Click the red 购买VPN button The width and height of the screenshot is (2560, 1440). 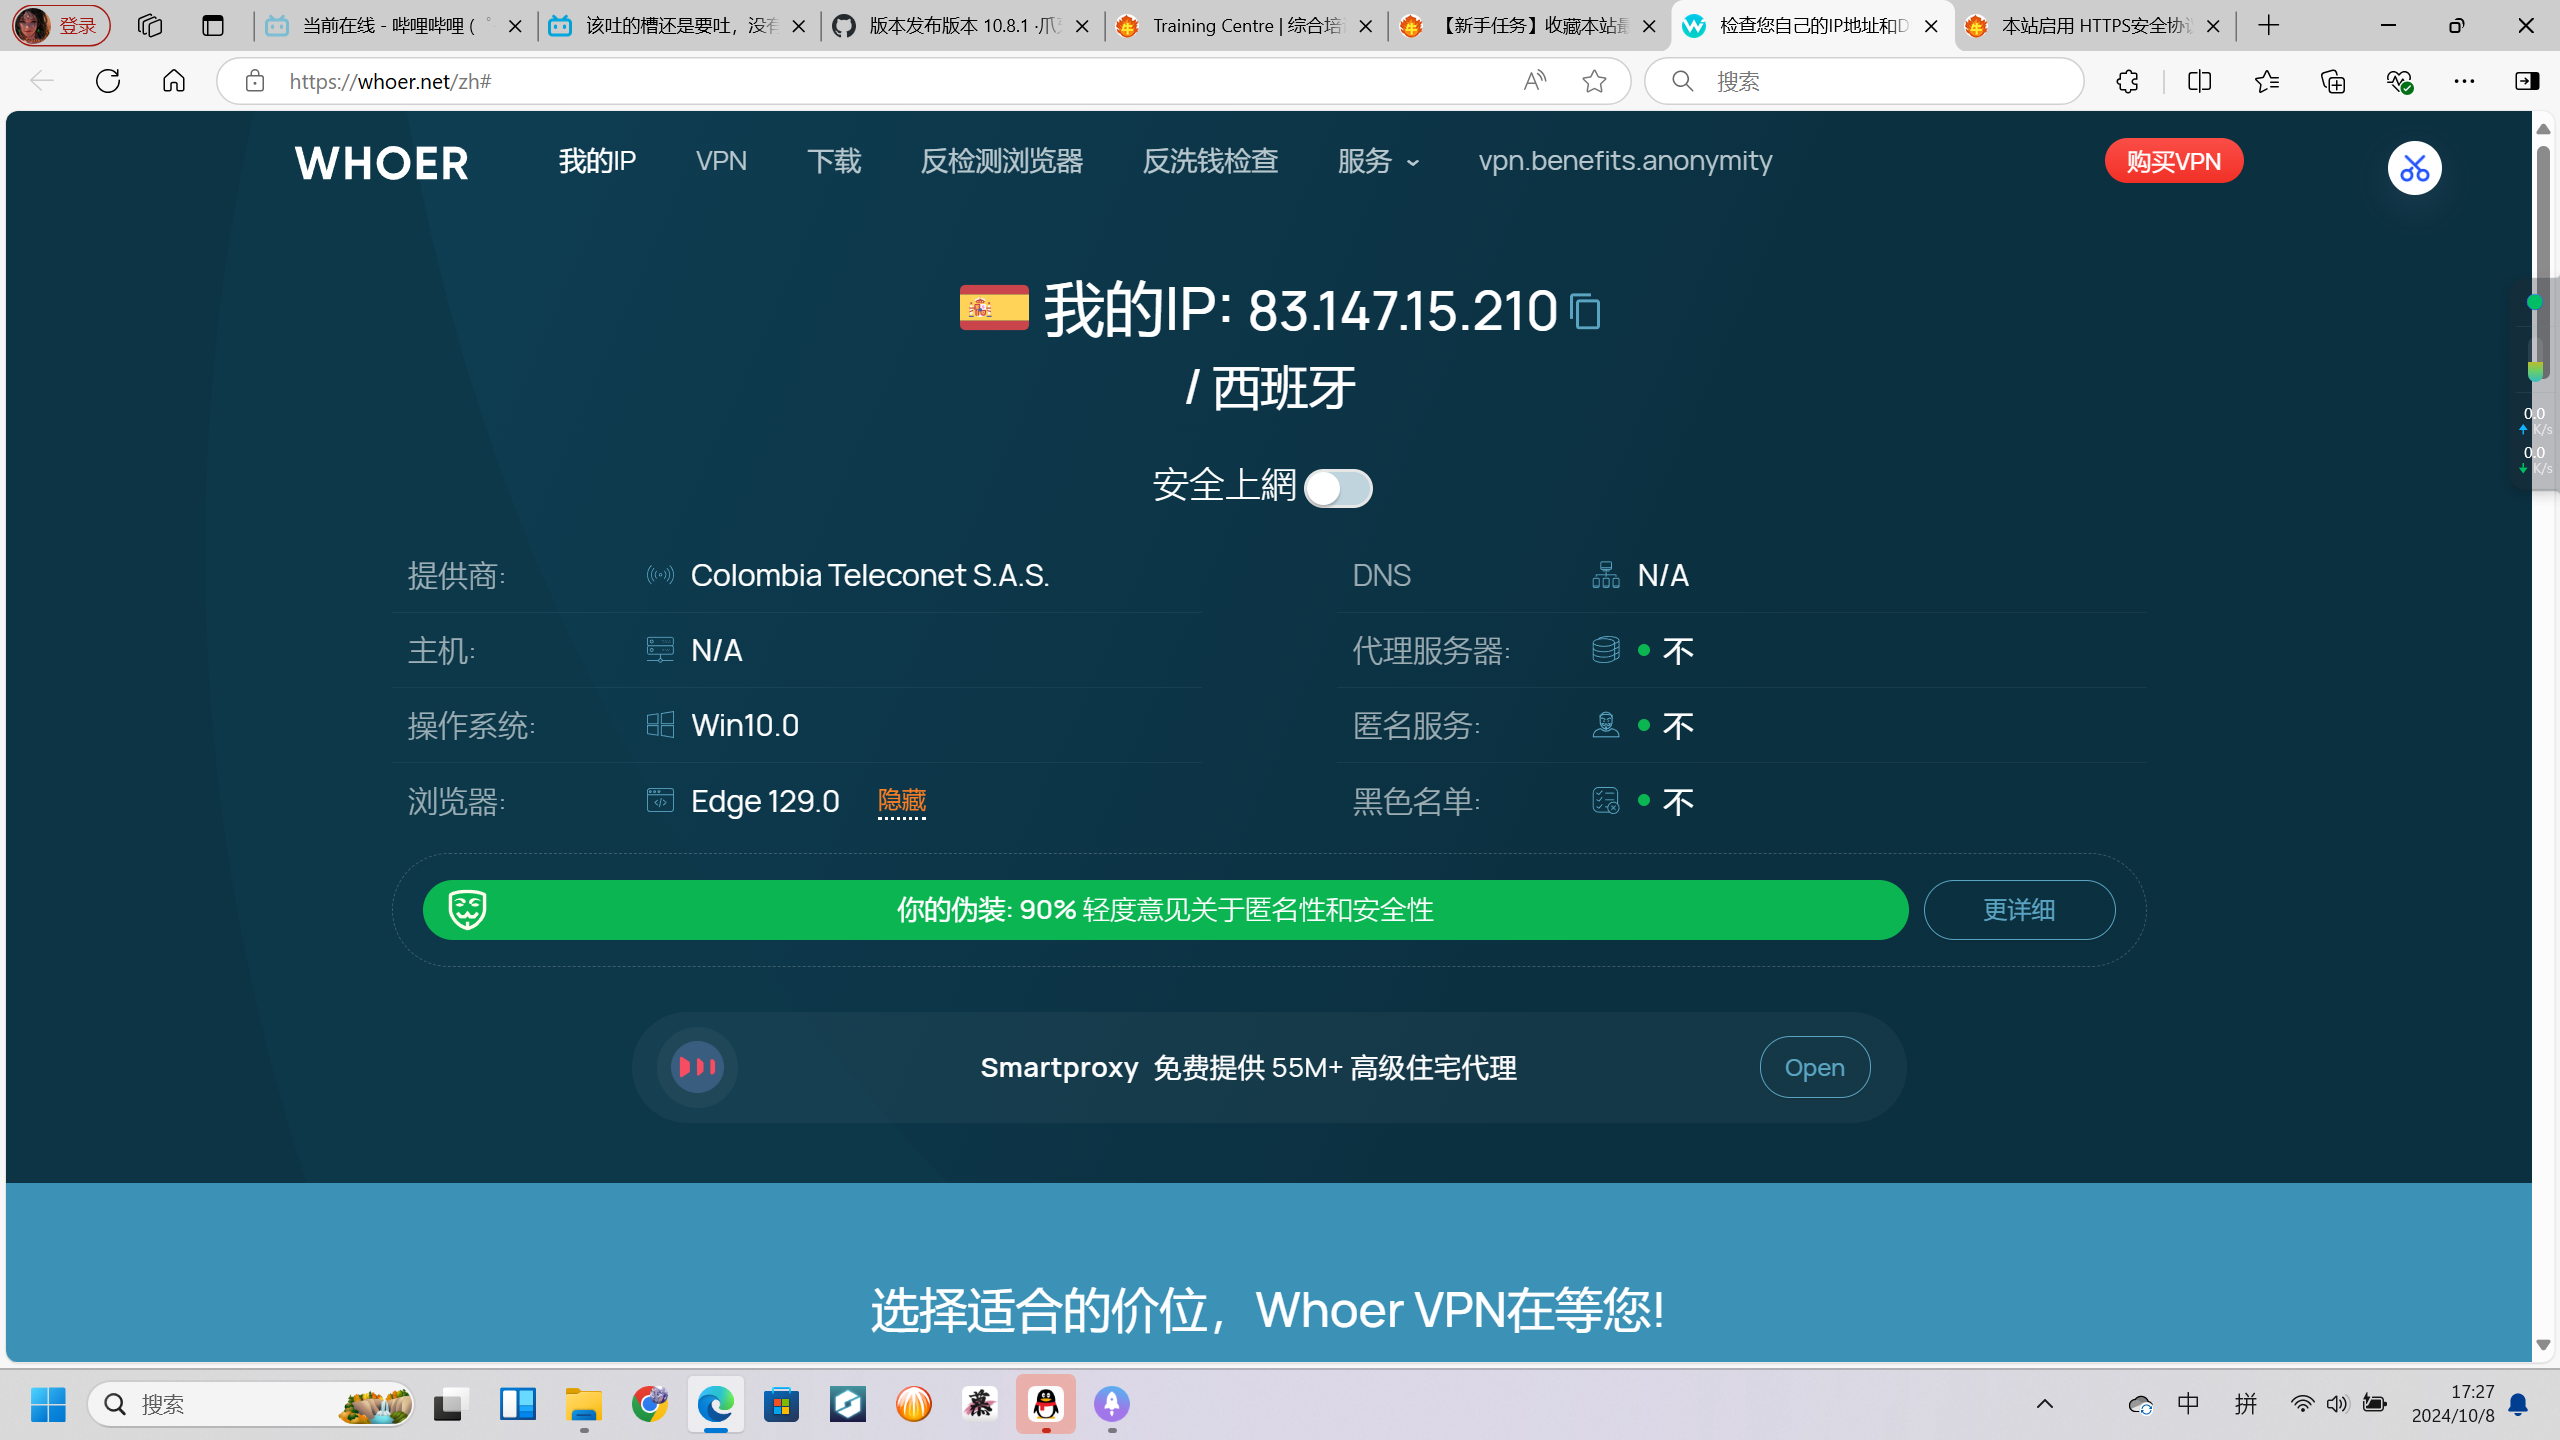(x=2173, y=161)
